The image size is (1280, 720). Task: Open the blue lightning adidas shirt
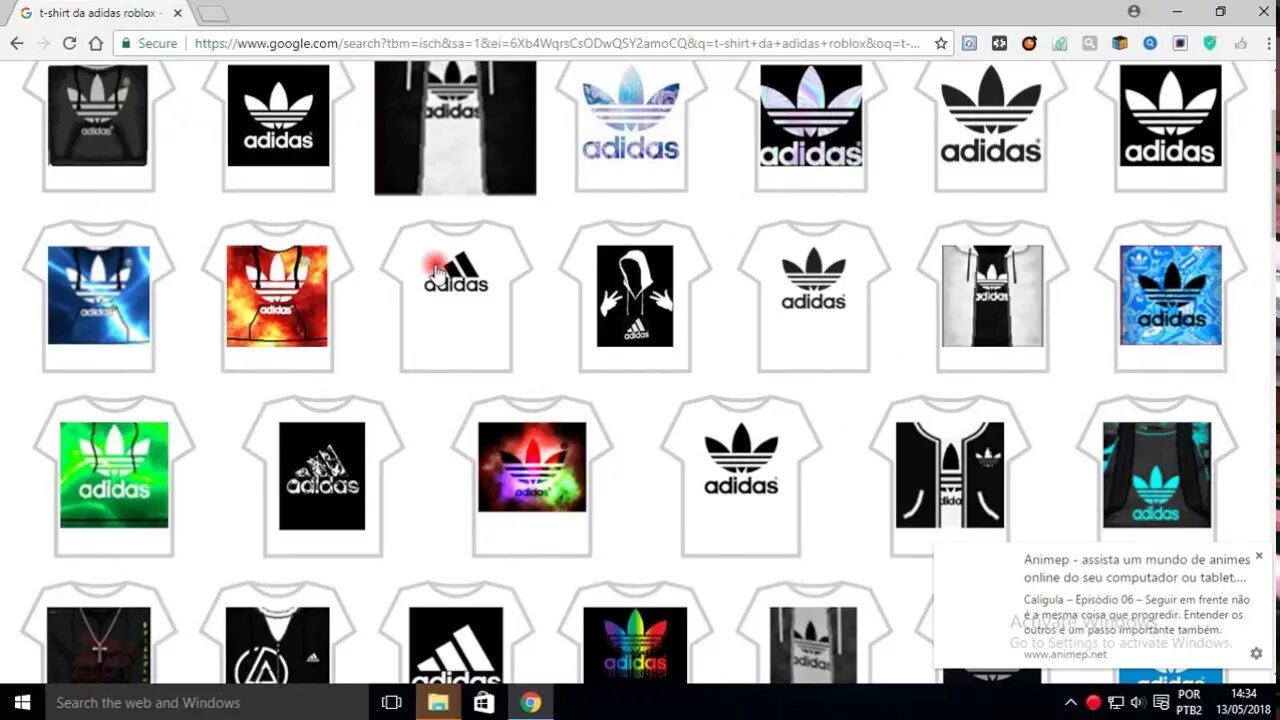point(98,295)
